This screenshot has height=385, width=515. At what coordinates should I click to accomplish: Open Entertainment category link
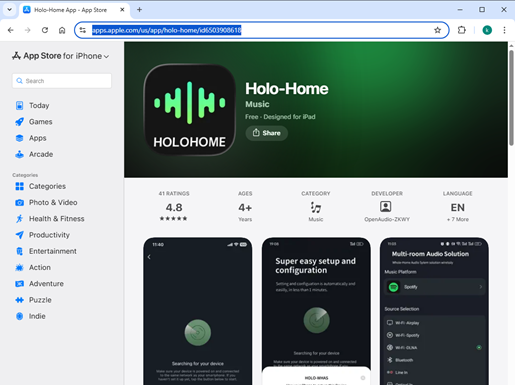pos(53,251)
